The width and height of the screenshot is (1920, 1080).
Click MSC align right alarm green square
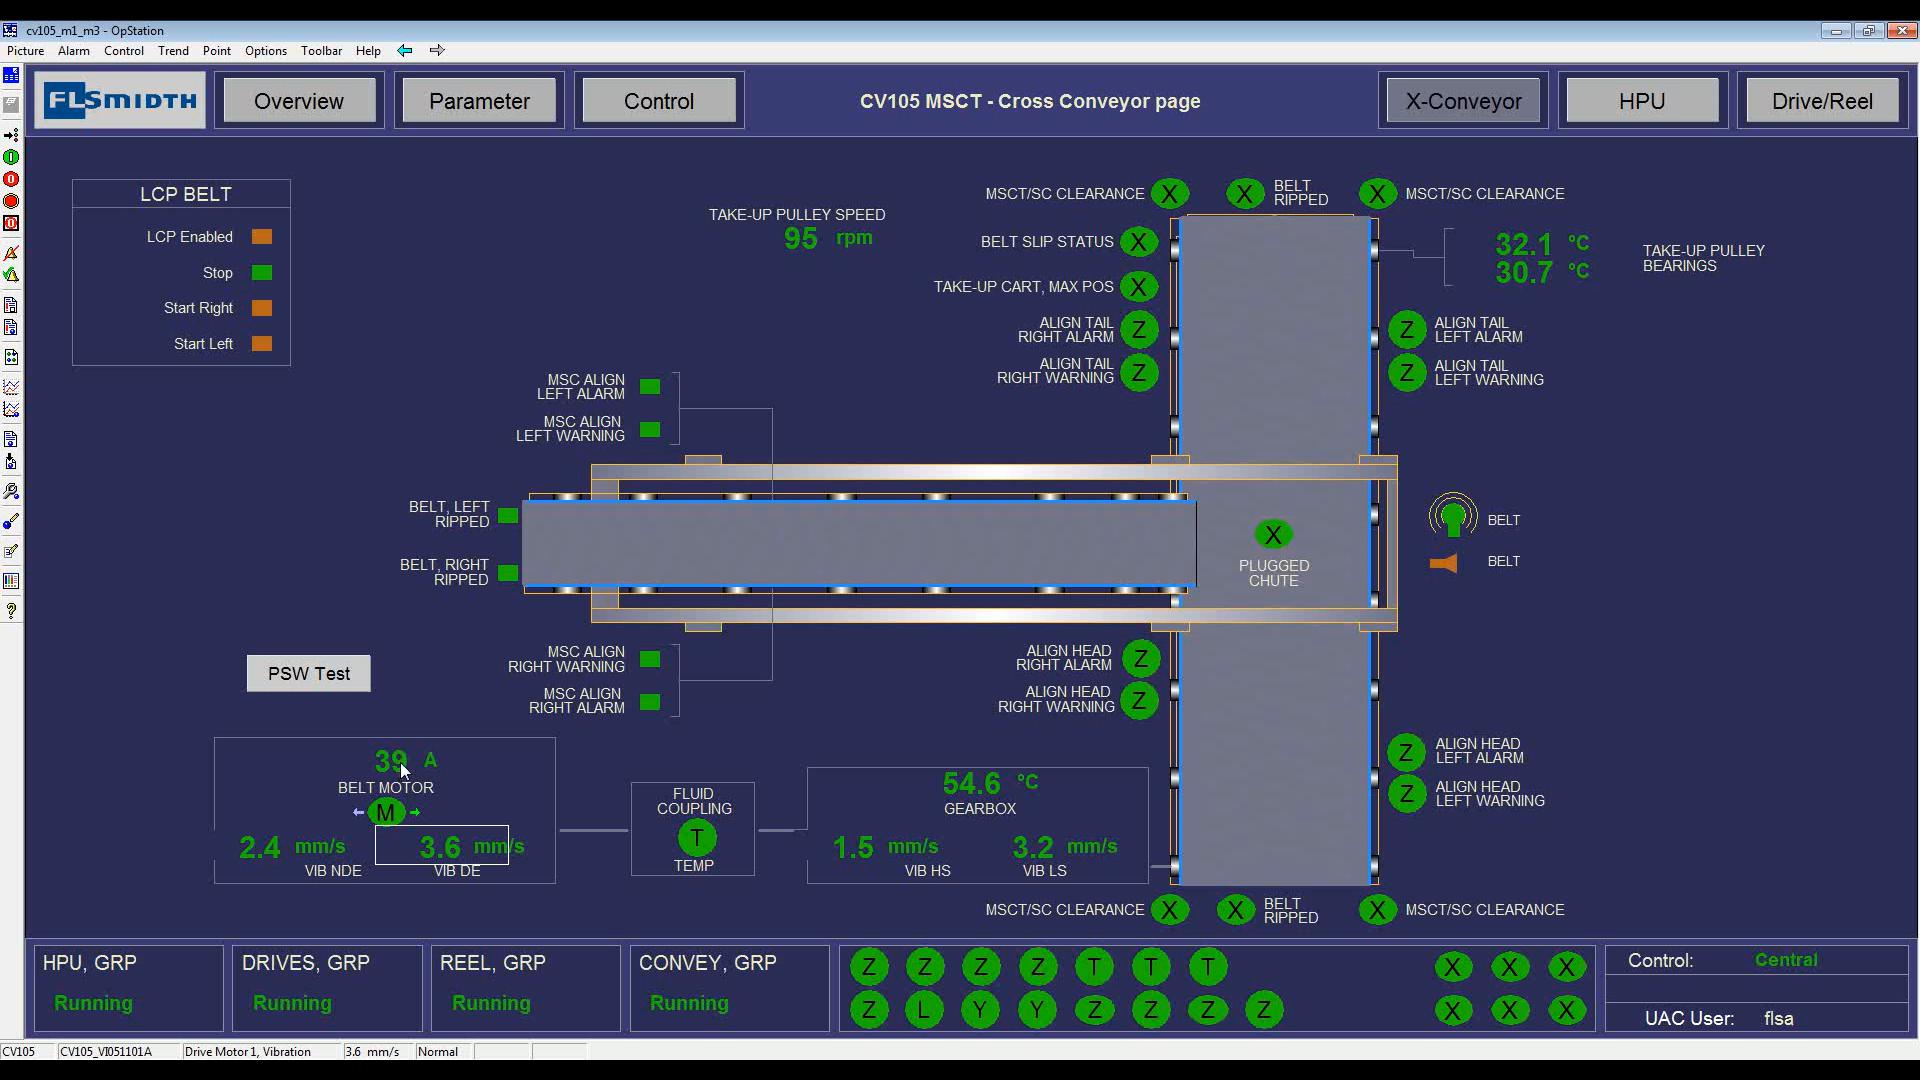click(x=650, y=702)
